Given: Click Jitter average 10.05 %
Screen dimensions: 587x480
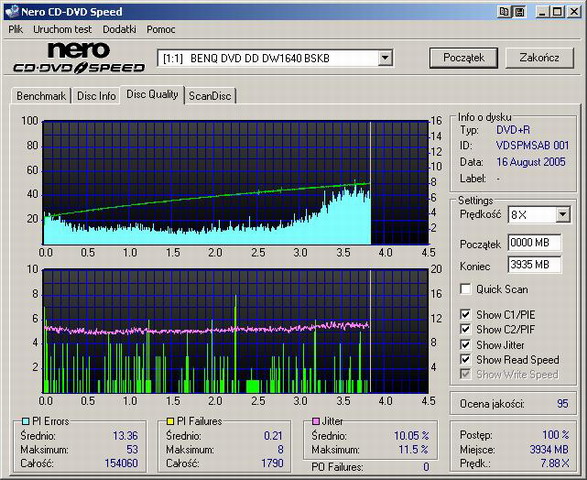Looking at the screenshot, I should click(x=411, y=436).
